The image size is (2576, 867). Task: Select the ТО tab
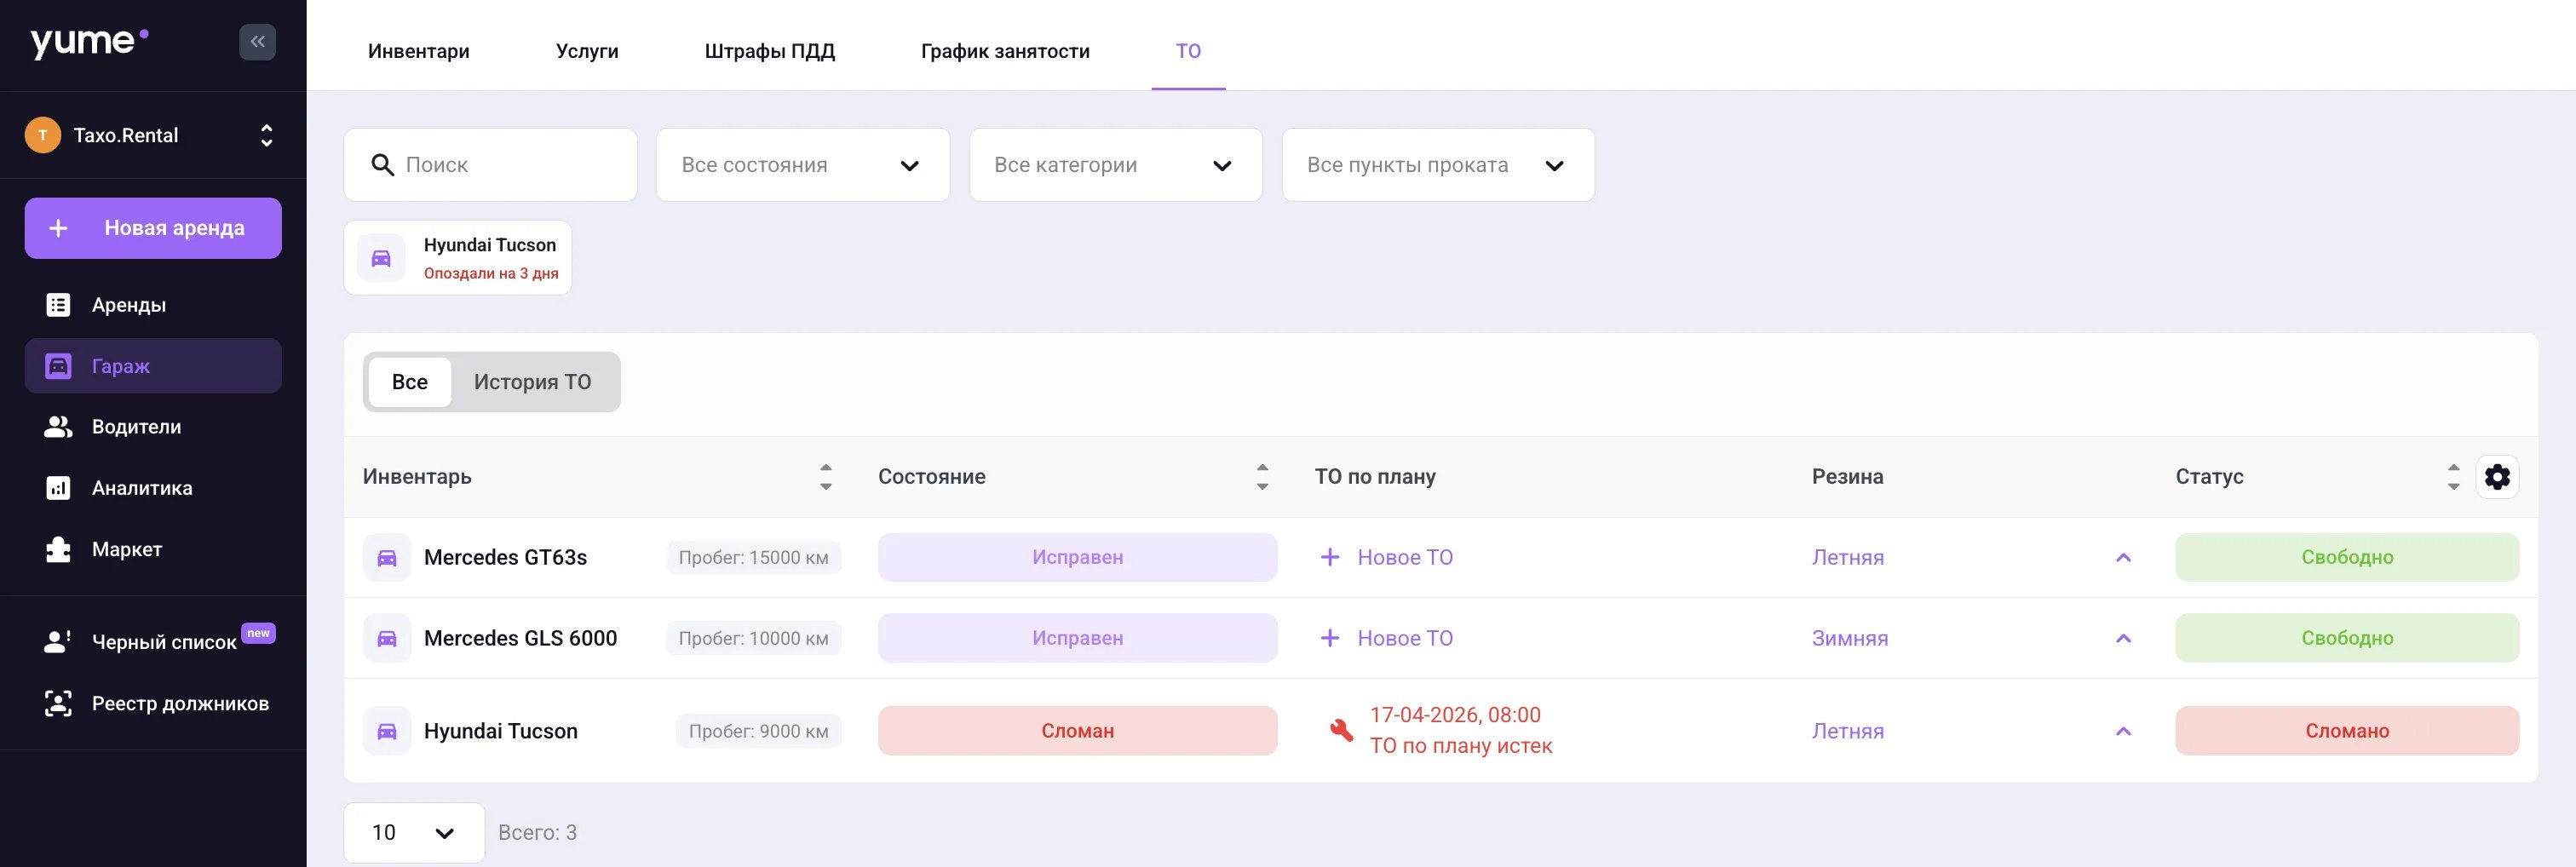1188,51
